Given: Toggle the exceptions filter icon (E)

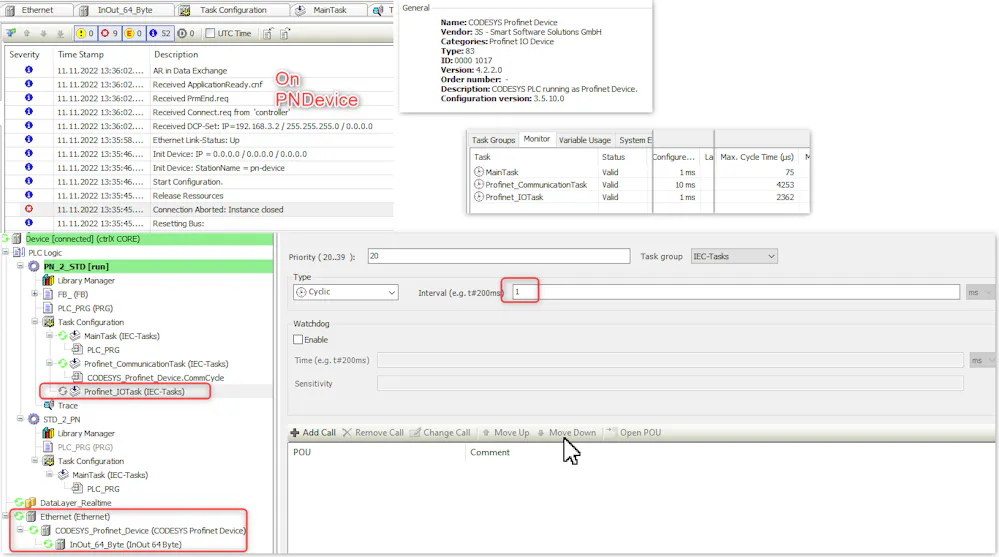Looking at the screenshot, I should [x=133, y=33].
